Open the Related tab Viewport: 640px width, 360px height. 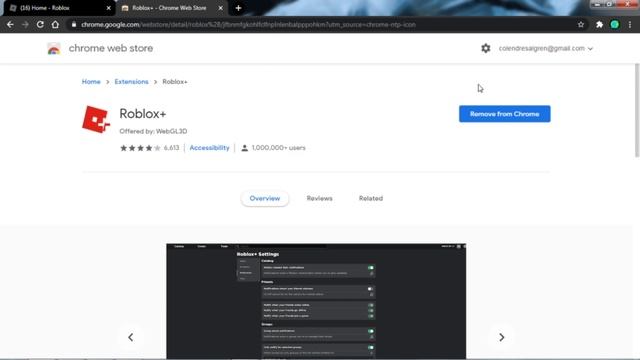(x=371, y=198)
